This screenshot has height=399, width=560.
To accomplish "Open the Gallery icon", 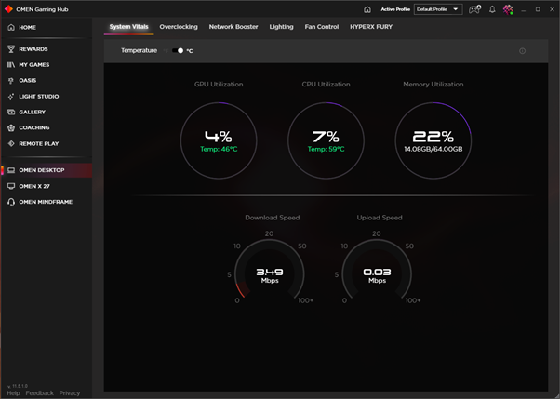I will coord(11,112).
